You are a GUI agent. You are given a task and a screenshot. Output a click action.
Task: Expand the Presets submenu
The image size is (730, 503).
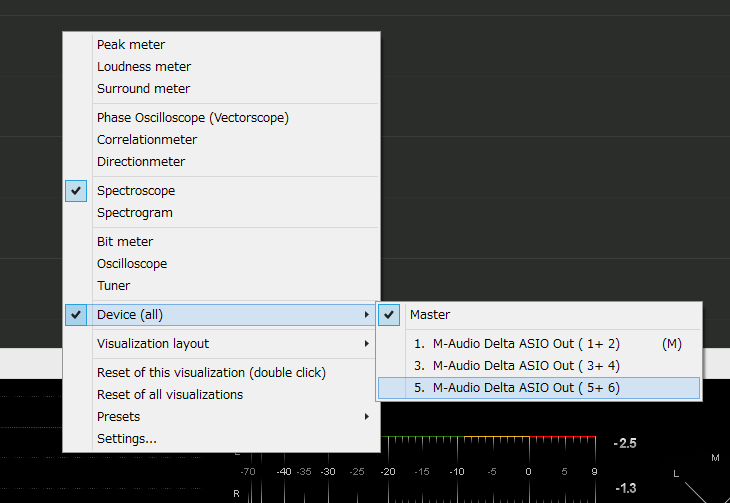pyautogui.click(x=222, y=417)
